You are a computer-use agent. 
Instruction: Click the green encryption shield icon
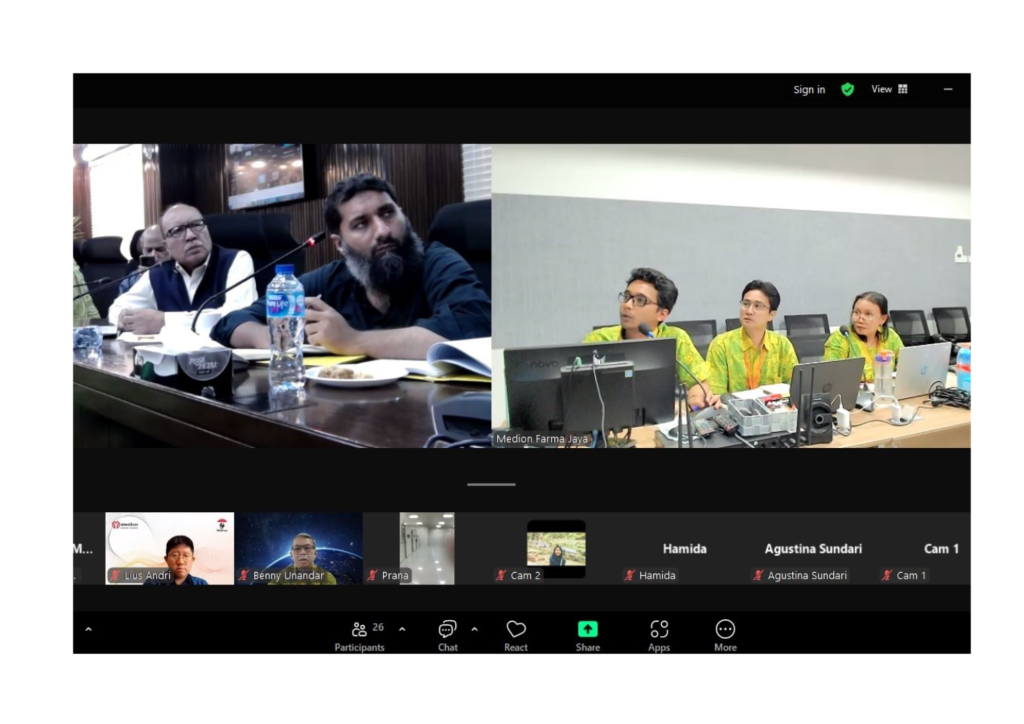(x=848, y=89)
